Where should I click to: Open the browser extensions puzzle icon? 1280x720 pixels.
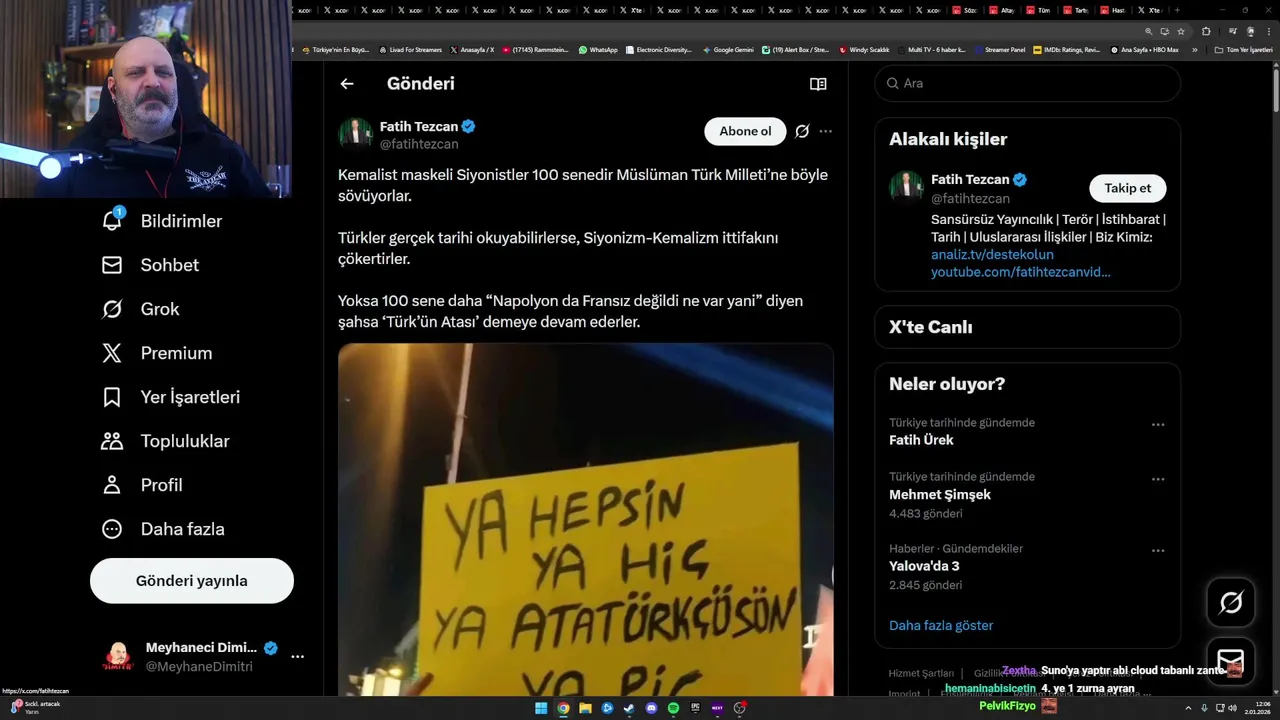coord(1206,31)
